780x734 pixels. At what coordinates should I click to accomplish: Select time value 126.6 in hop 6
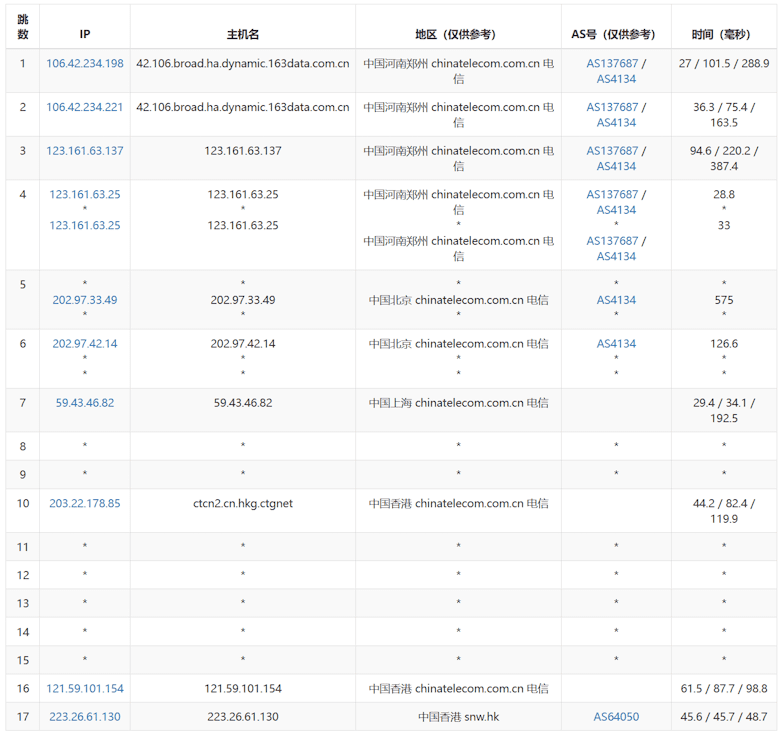(724, 344)
